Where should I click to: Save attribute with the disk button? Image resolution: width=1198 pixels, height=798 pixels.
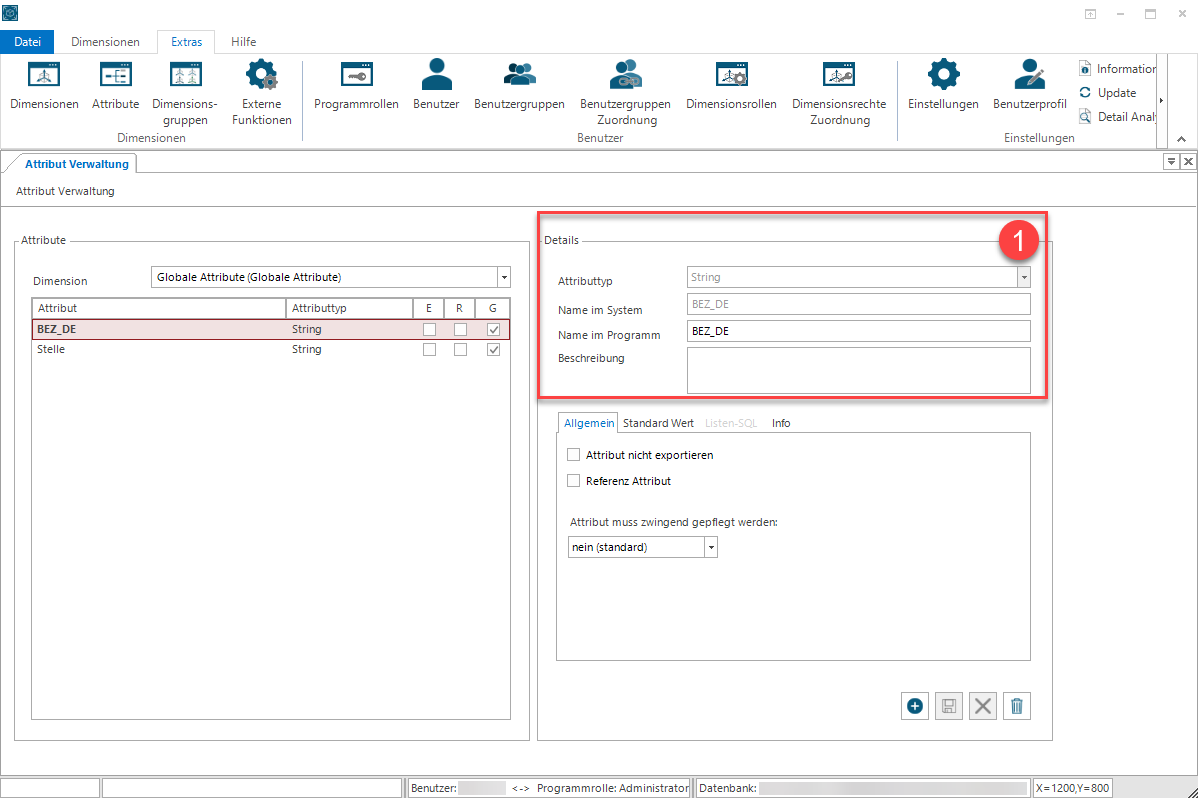pyautogui.click(x=949, y=706)
